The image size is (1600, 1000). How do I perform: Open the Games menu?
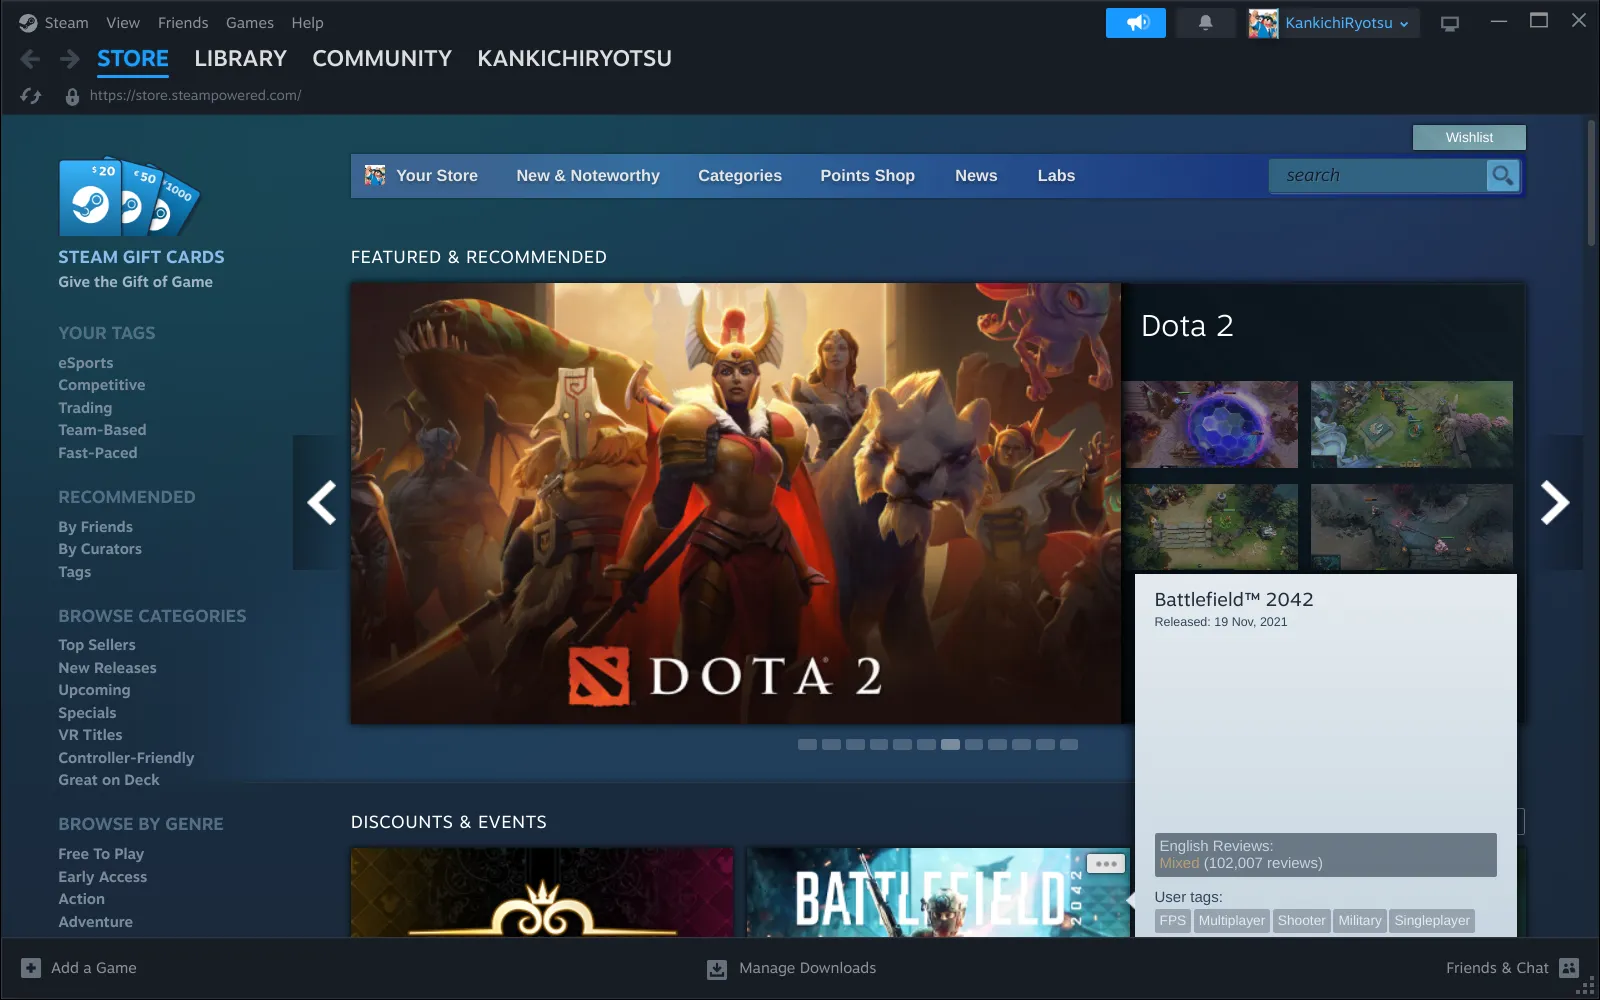click(x=250, y=22)
